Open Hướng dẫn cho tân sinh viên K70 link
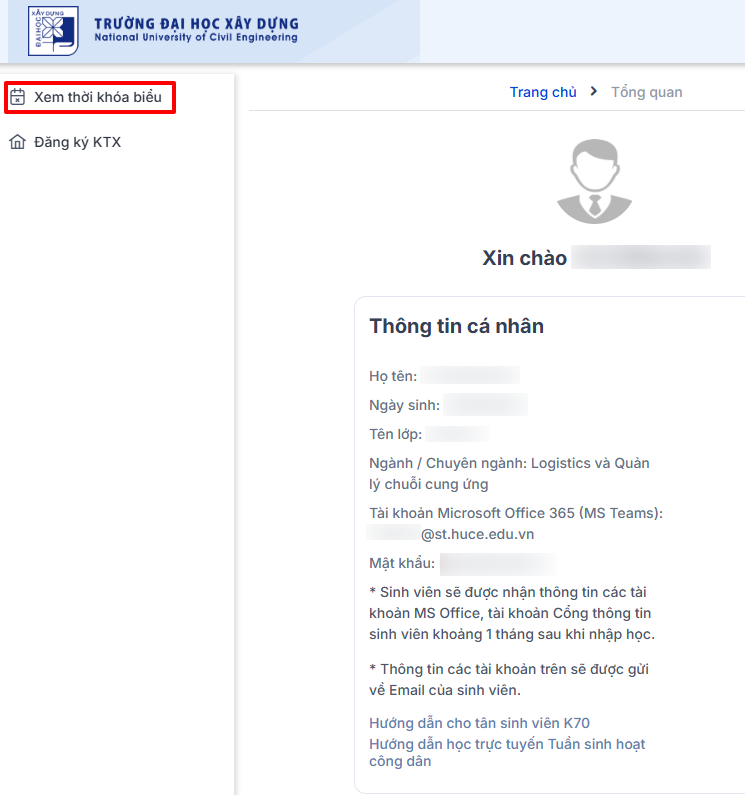This screenshot has width=745, height=795. point(486,723)
